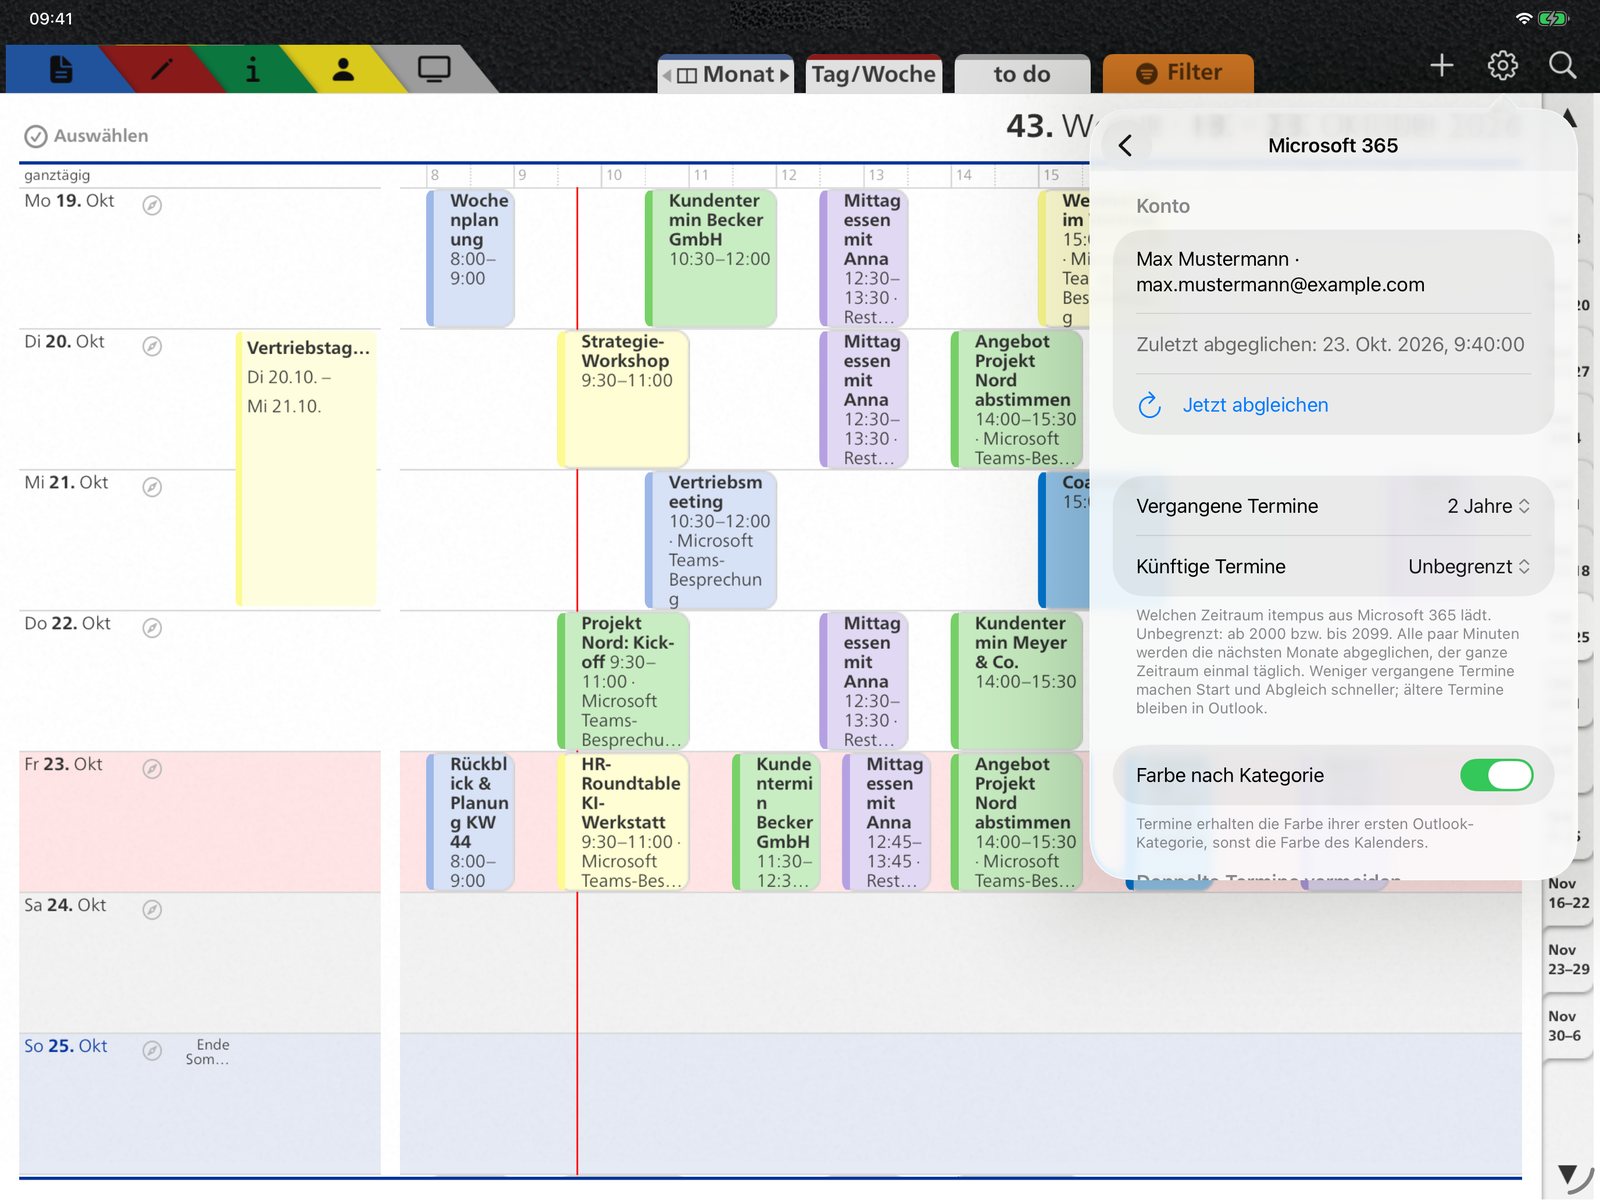Go back from Microsoft 365 panel

[1125, 146]
